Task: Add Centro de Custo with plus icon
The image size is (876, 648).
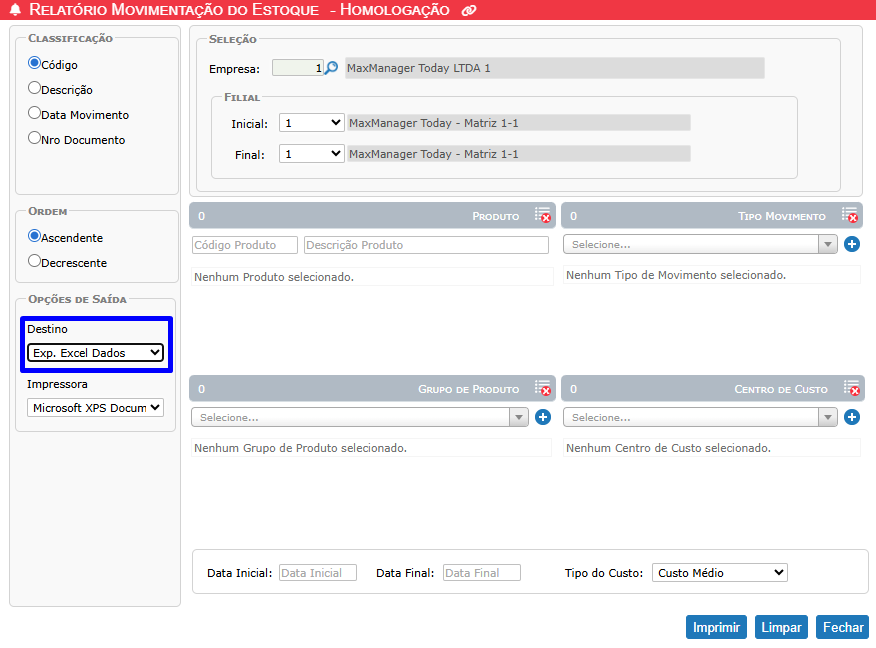Action: [x=852, y=417]
